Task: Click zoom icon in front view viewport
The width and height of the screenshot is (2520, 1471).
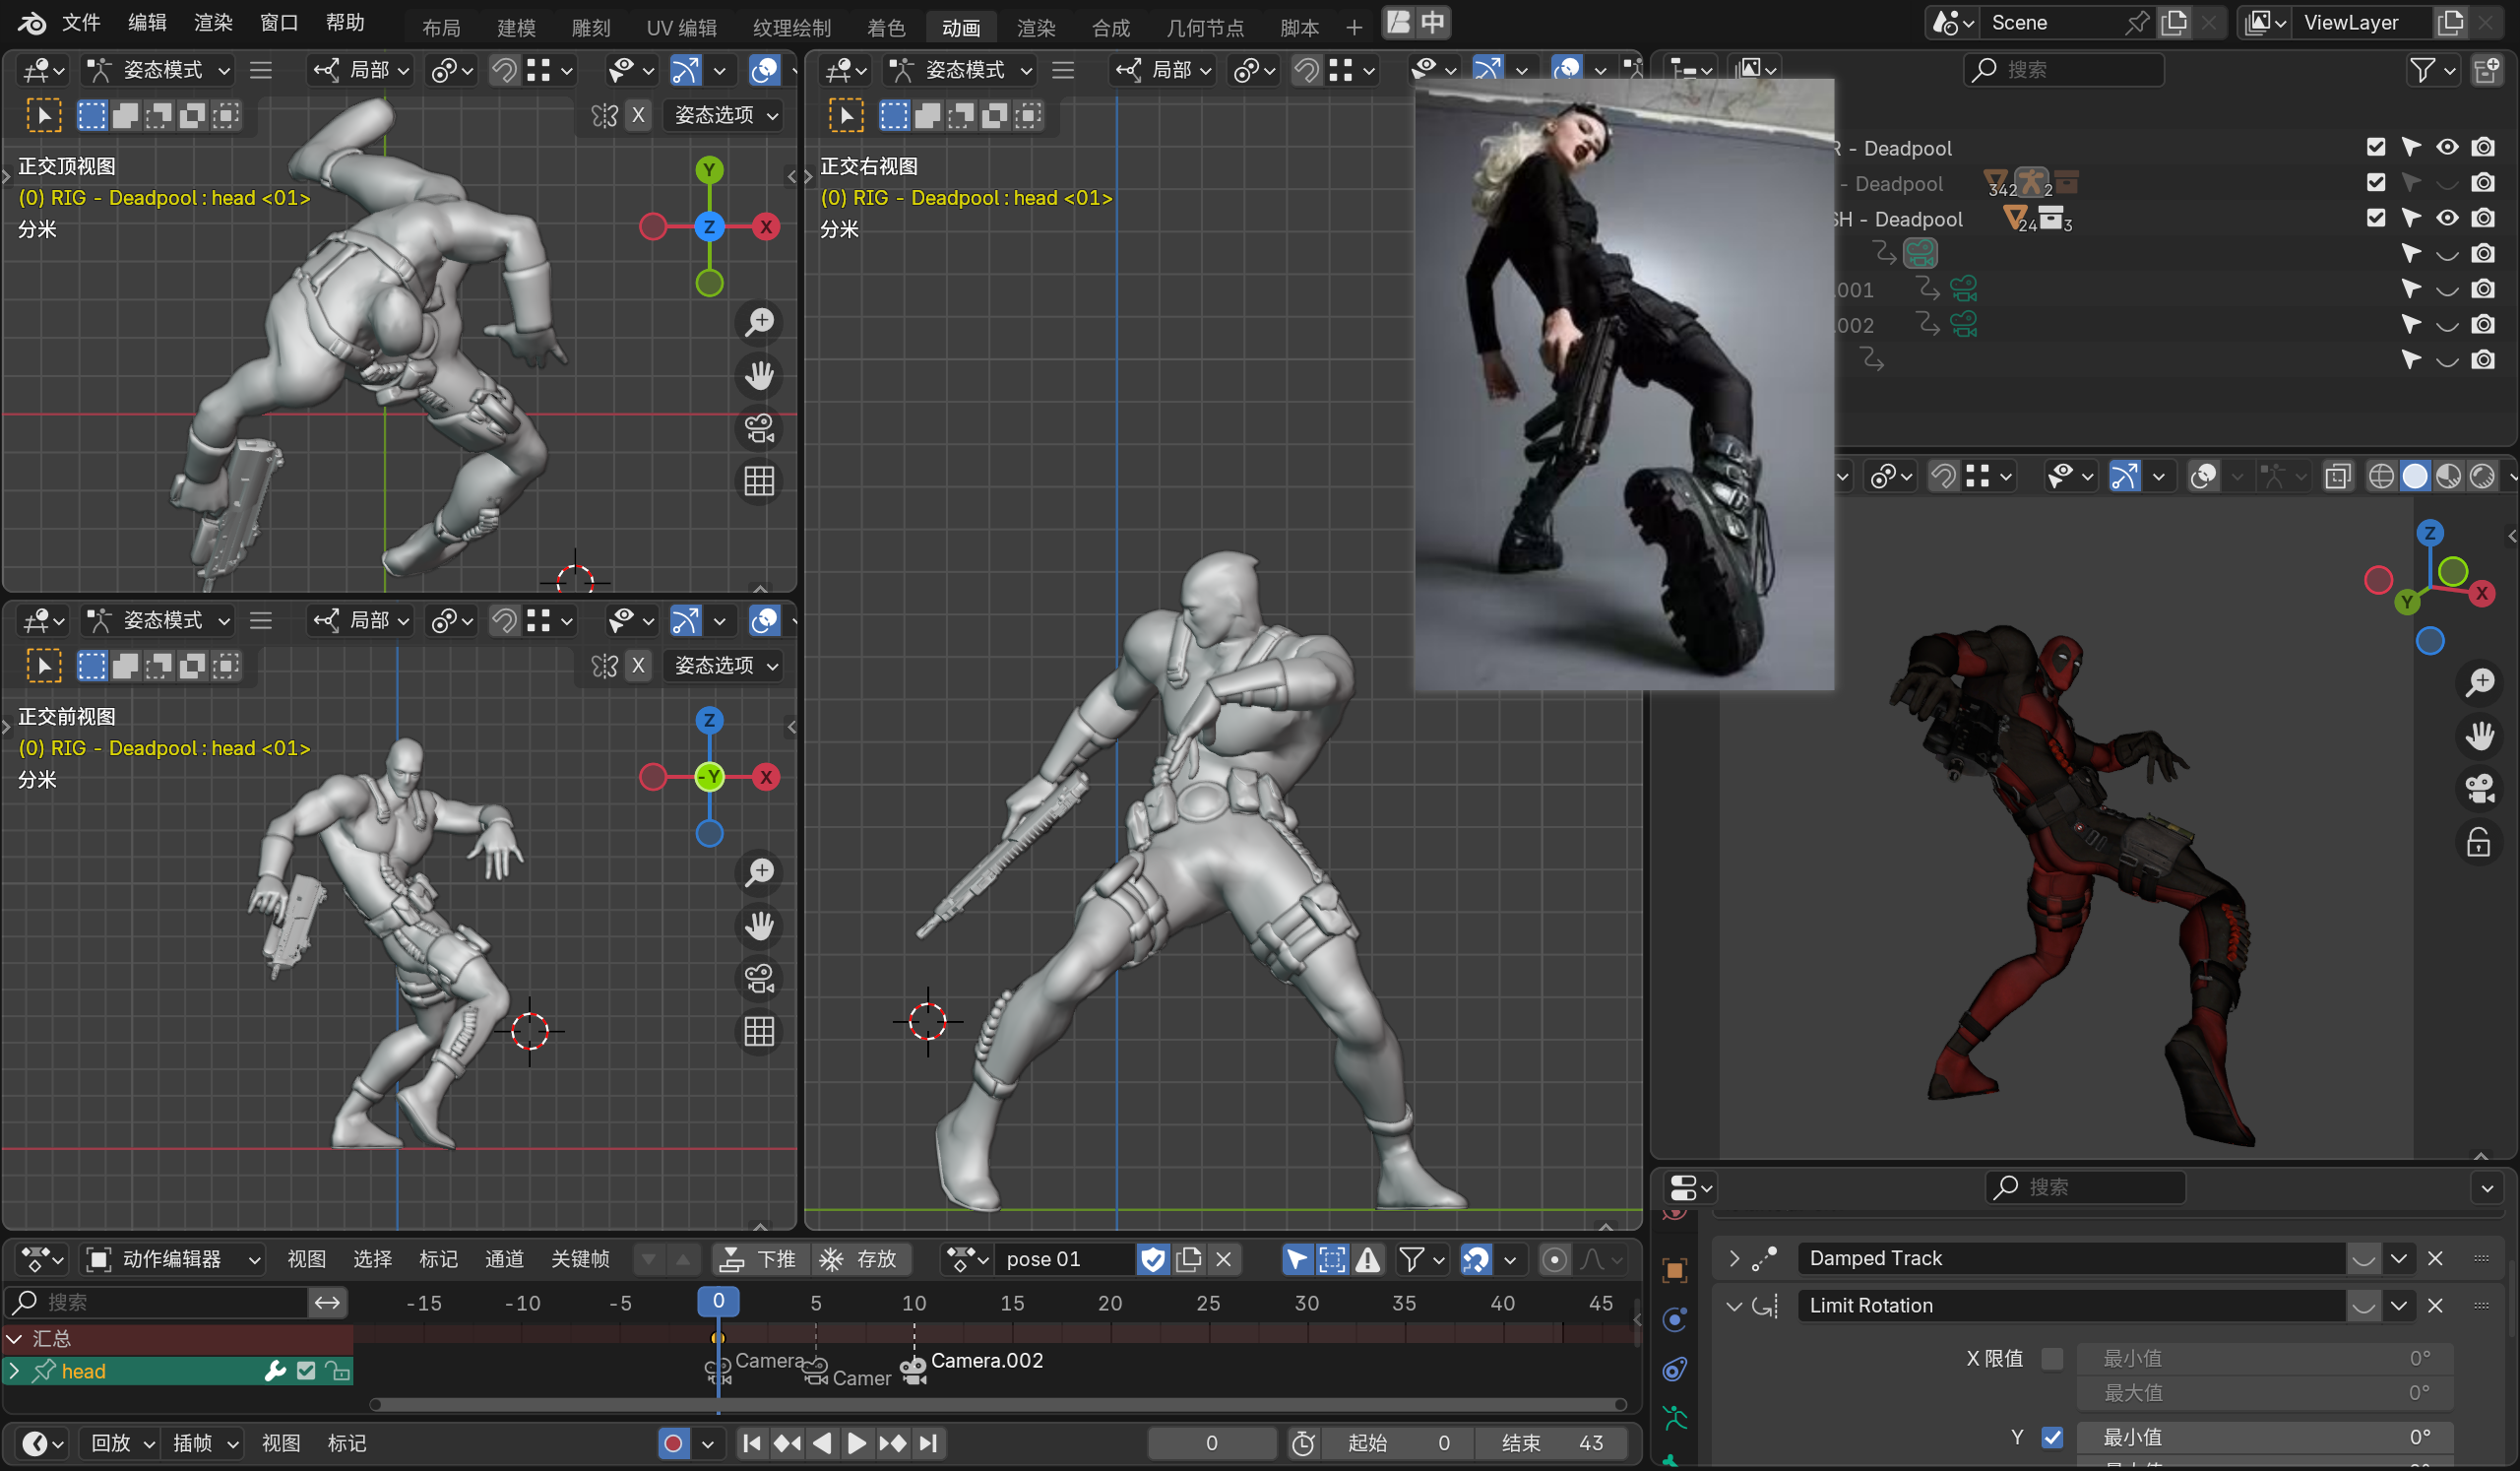Action: 760,872
